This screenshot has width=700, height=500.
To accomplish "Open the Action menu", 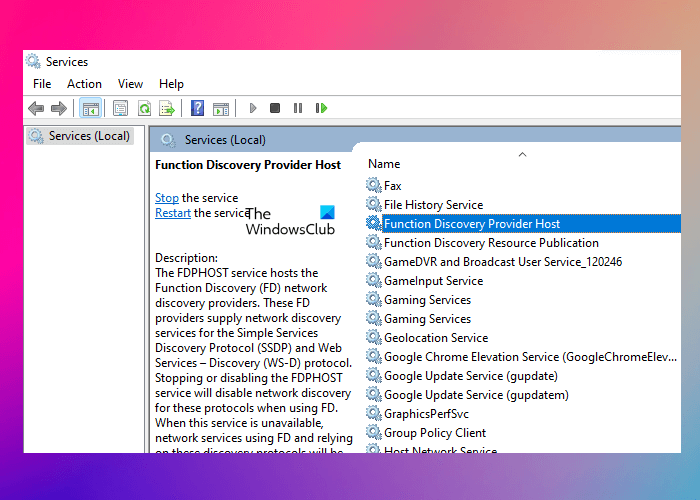I will (x=84, y=84).
